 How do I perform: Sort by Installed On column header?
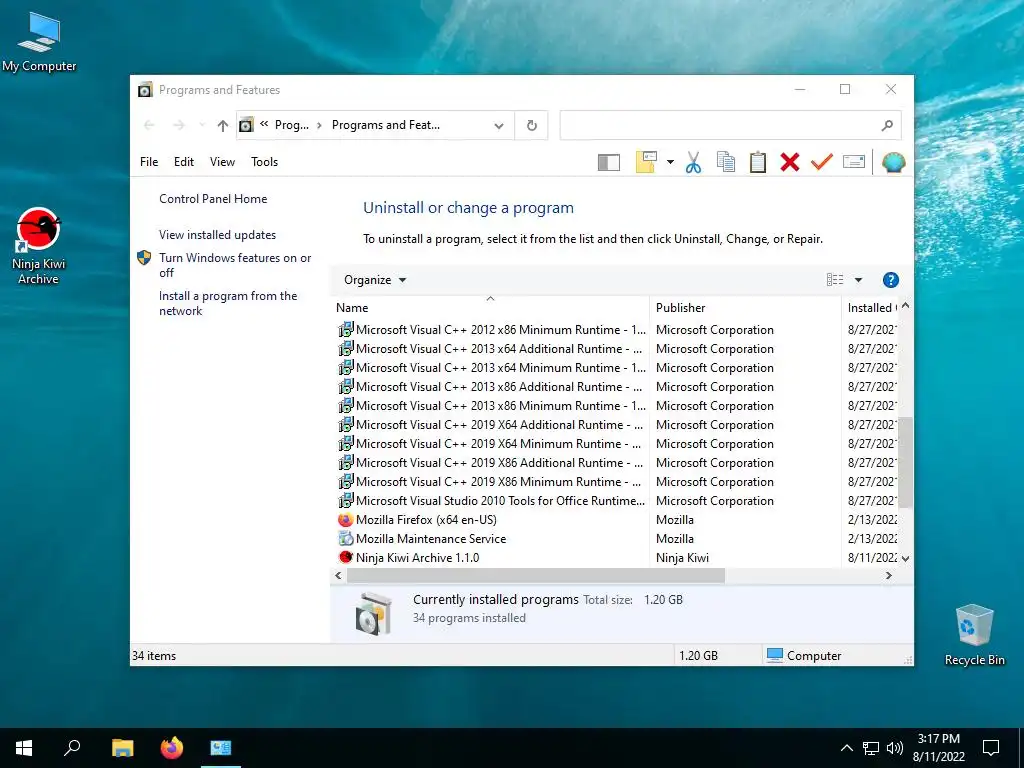coord(871,308)
